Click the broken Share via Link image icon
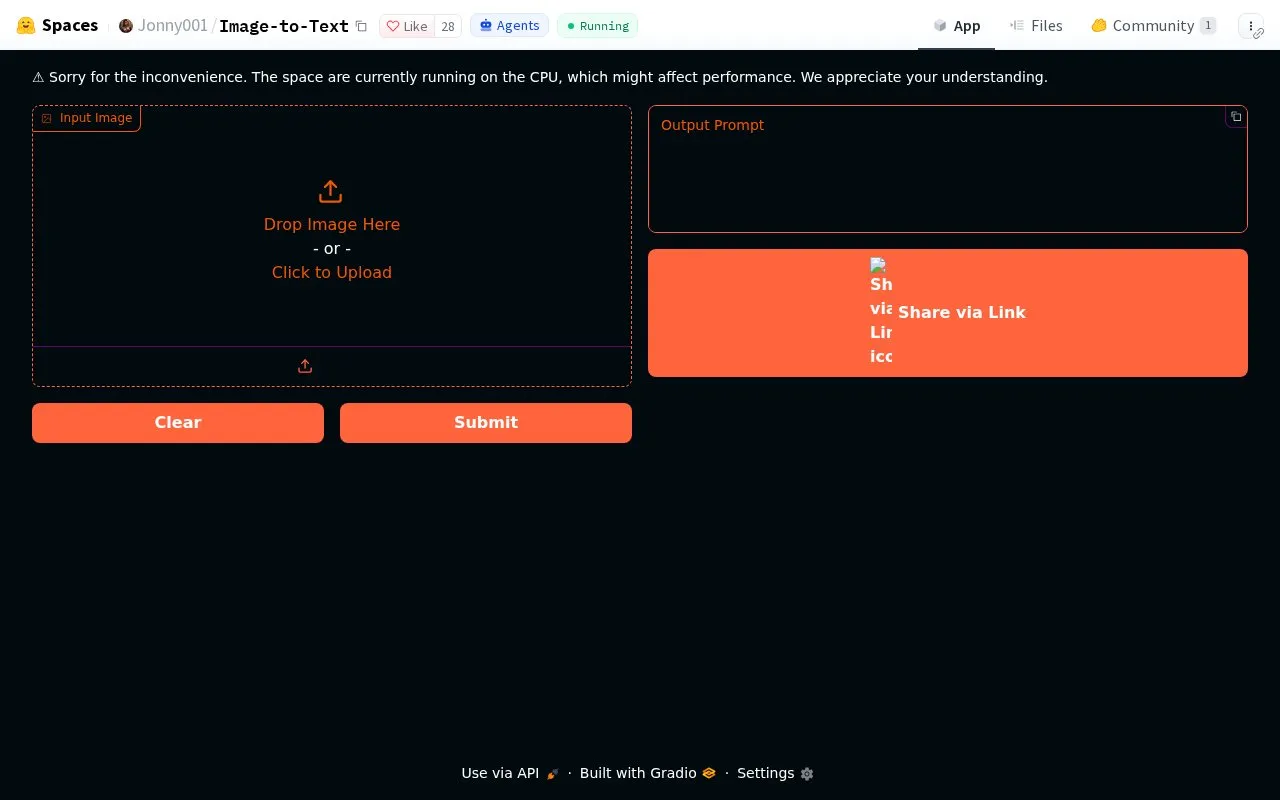Screen dimensions: 1280x800 click(x=881, y=312)
